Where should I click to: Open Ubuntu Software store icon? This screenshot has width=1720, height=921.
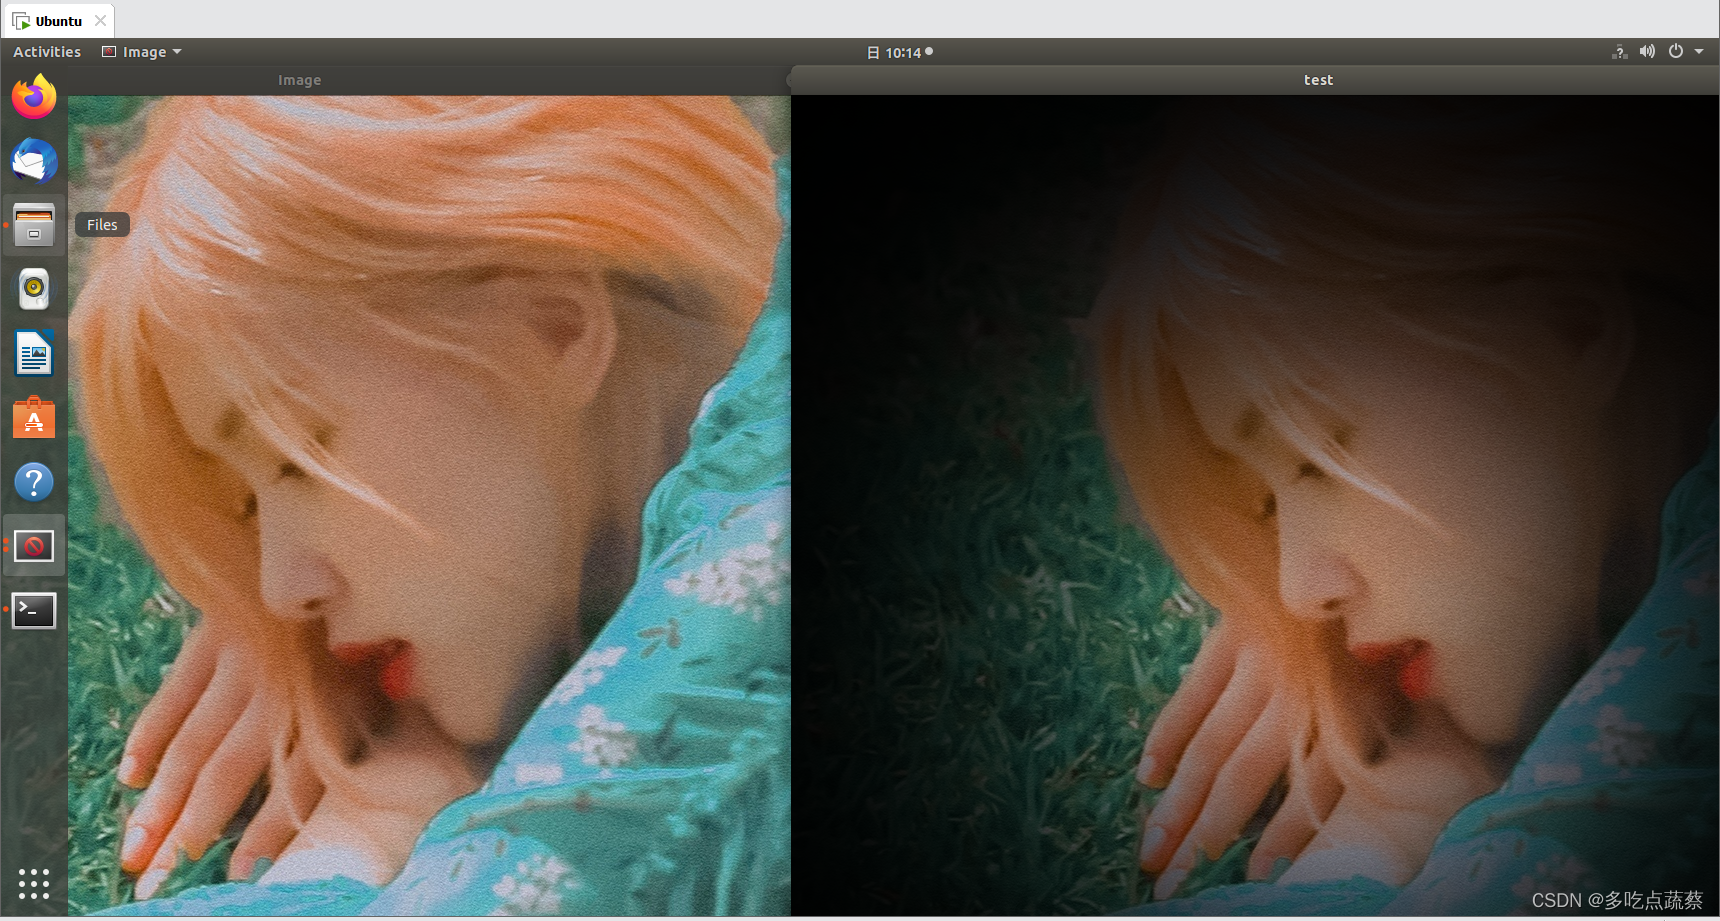coord(34,418)
